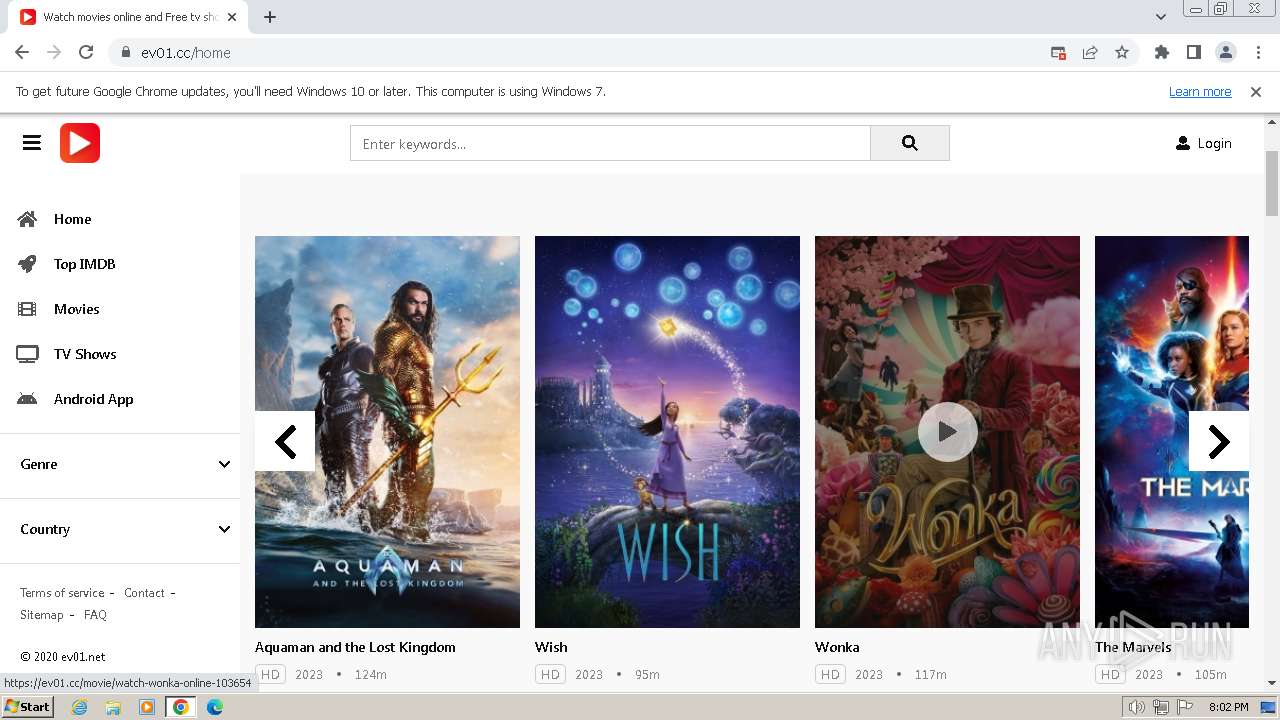Viewport: 1280px width, 720px height.
Task: Expand the Country section
Action: [x=125, y=529]
